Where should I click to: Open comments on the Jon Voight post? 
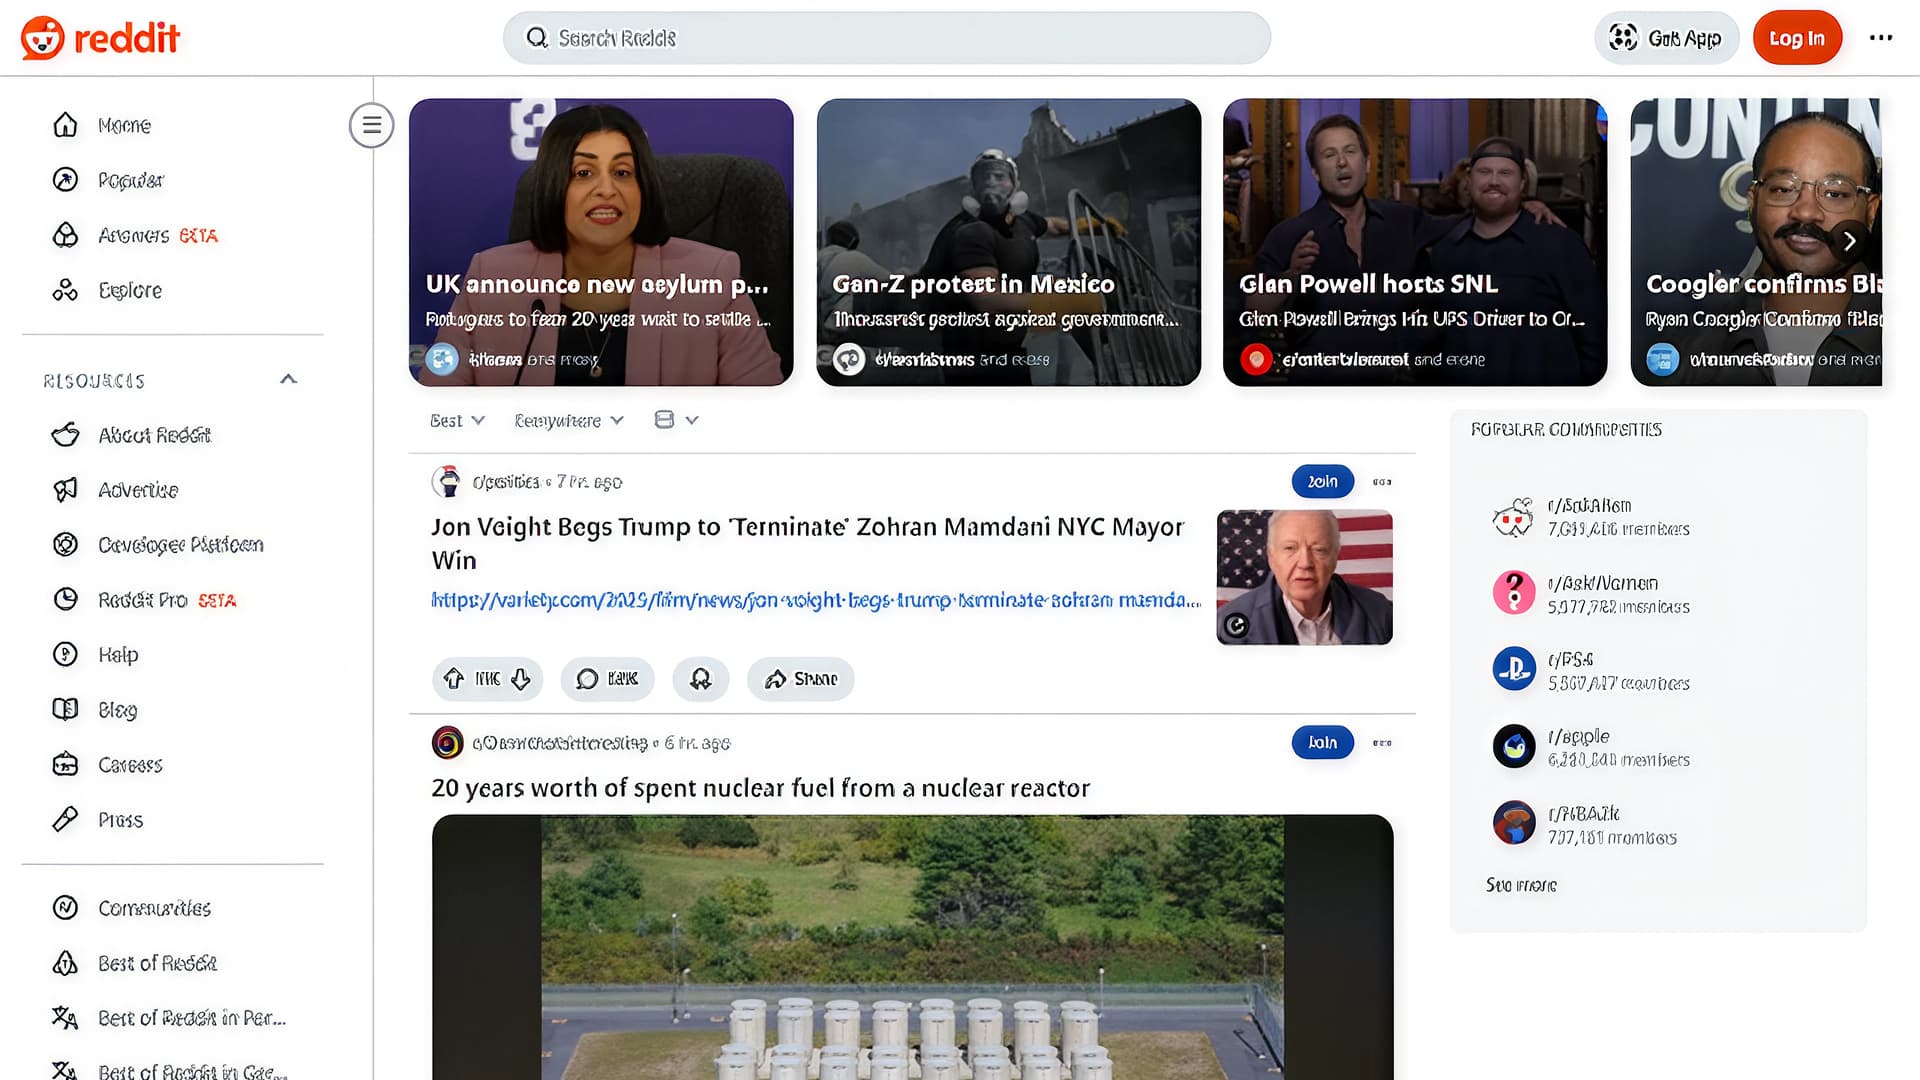(608, 679)
